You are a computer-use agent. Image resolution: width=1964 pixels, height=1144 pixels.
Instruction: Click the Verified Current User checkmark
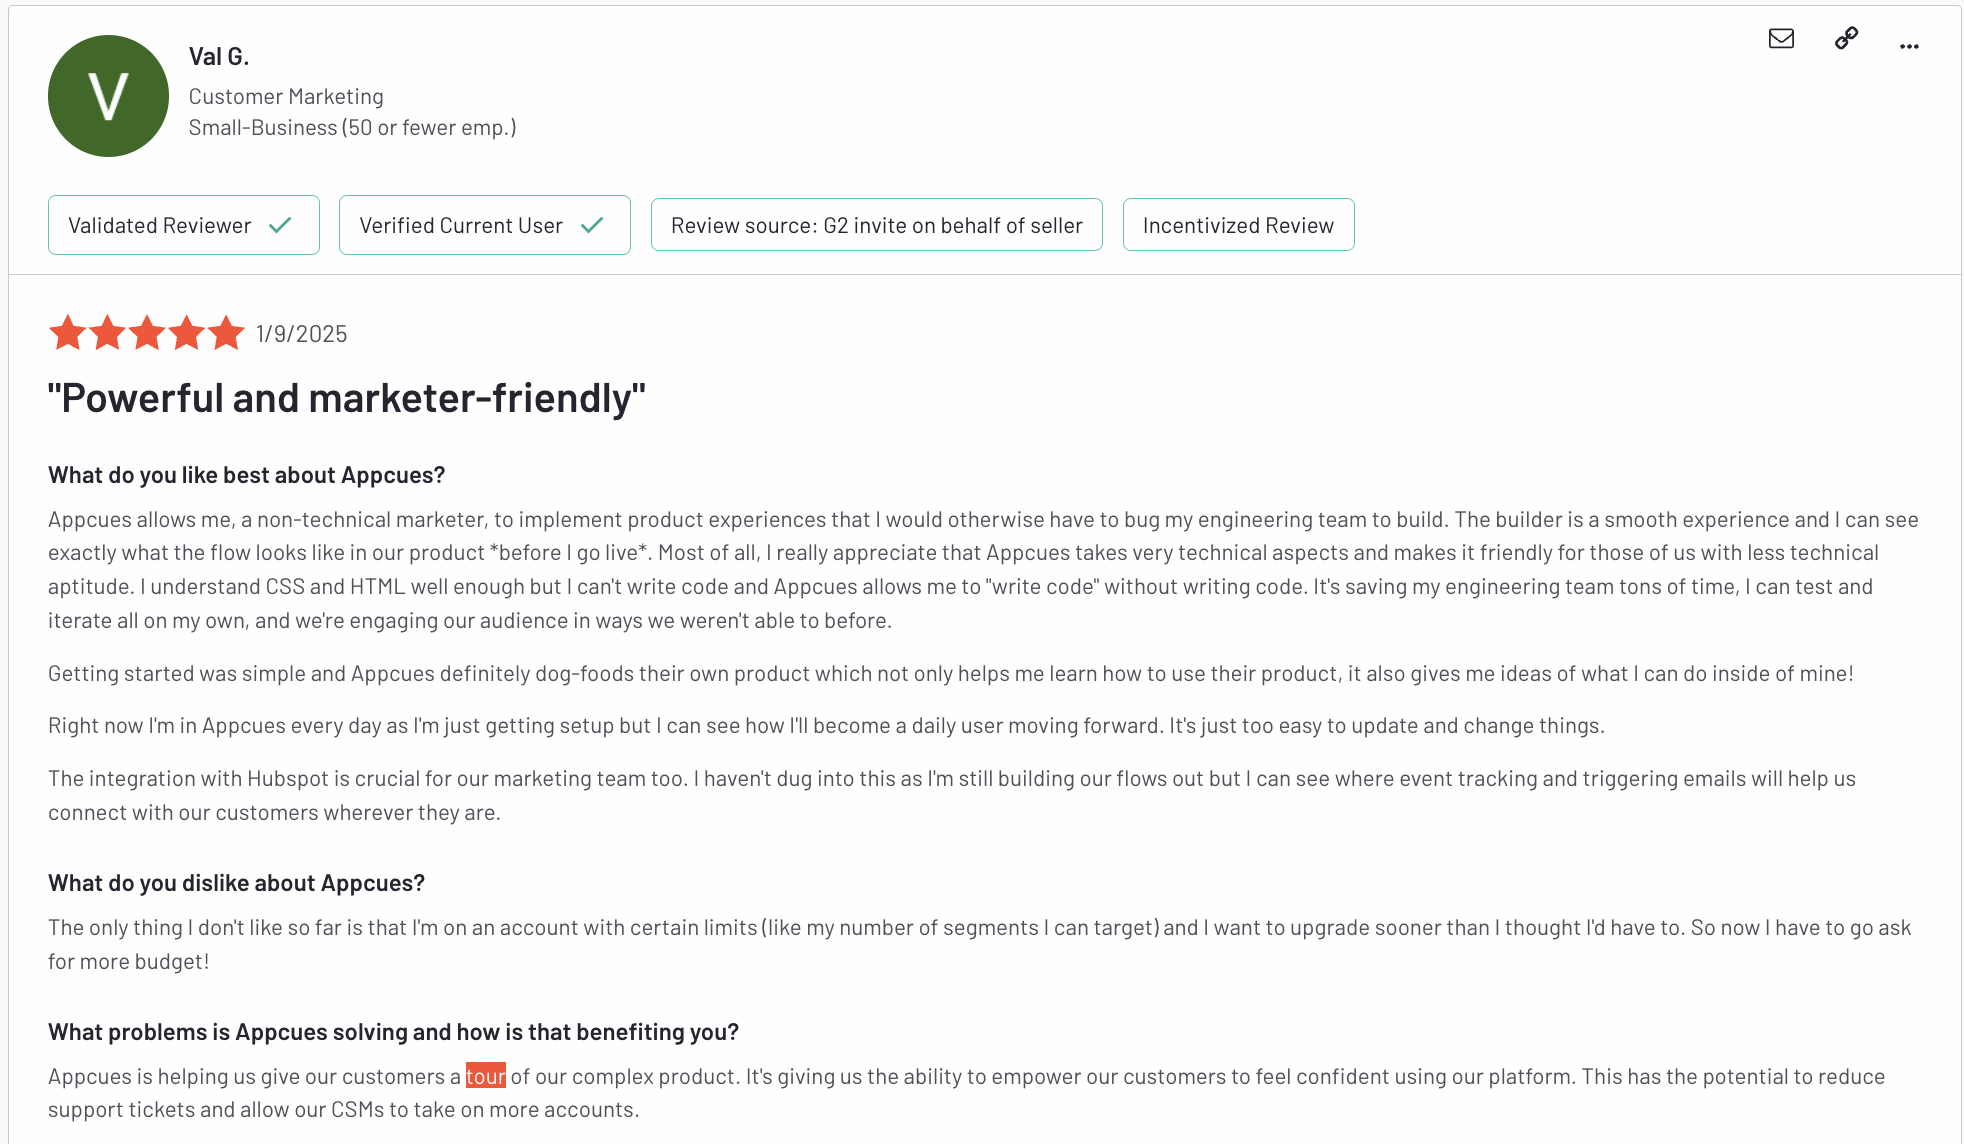click(x=592, y=225)
